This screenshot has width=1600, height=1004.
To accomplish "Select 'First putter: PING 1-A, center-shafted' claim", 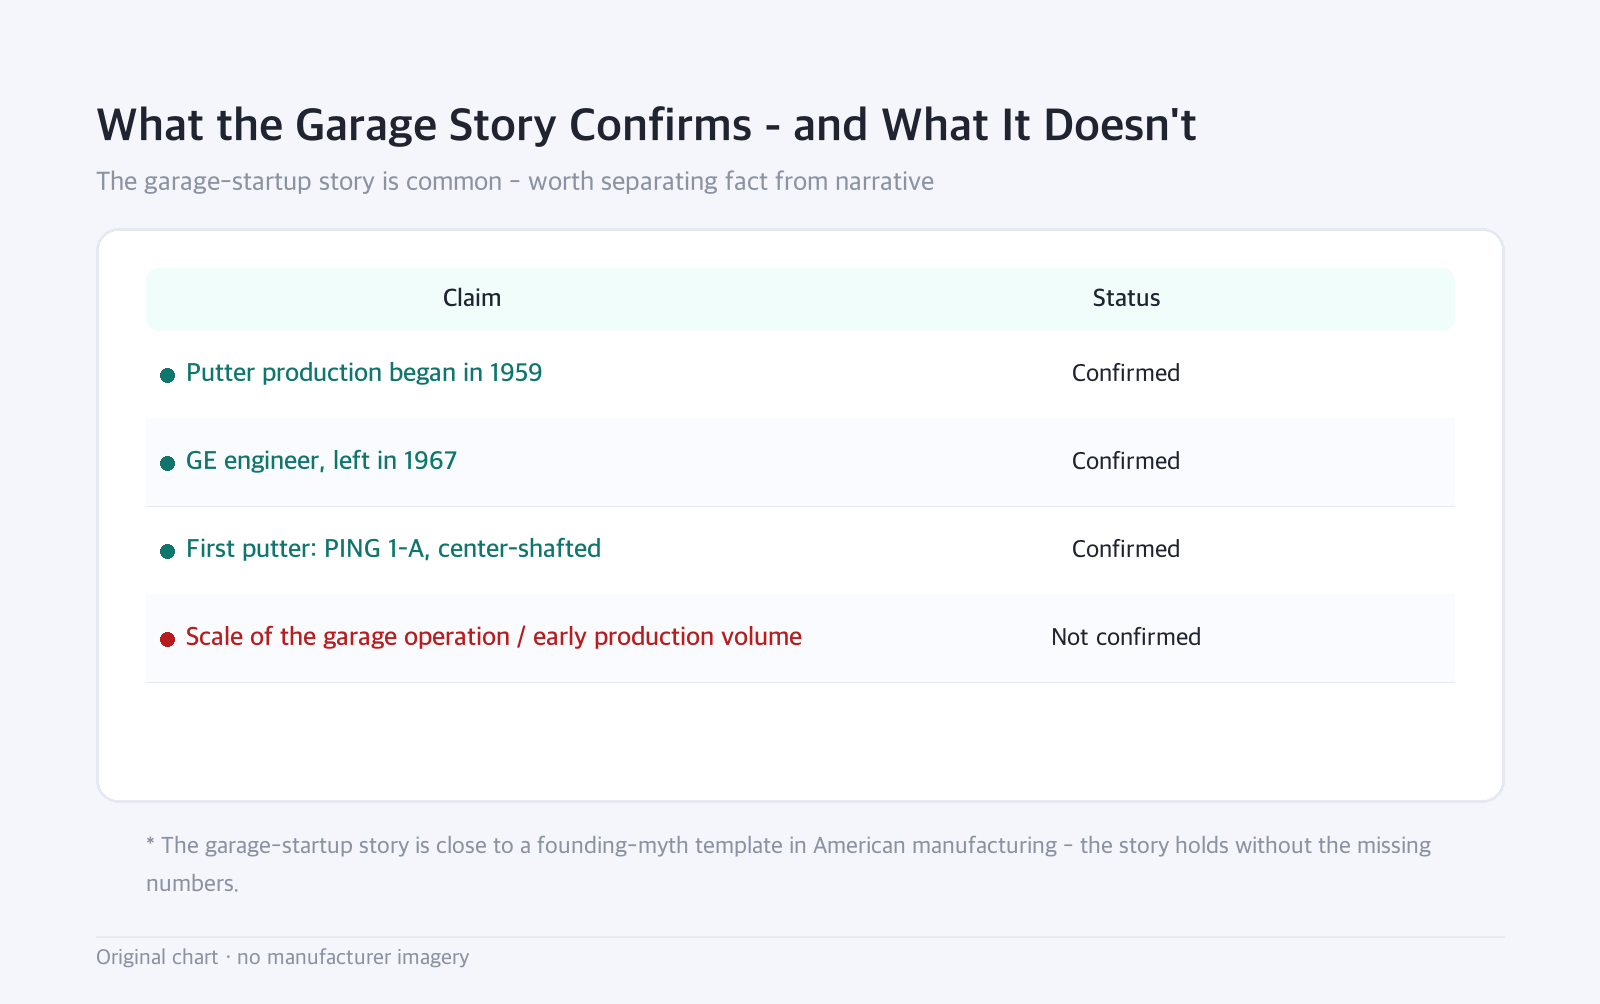I will [x=393, y=549].
